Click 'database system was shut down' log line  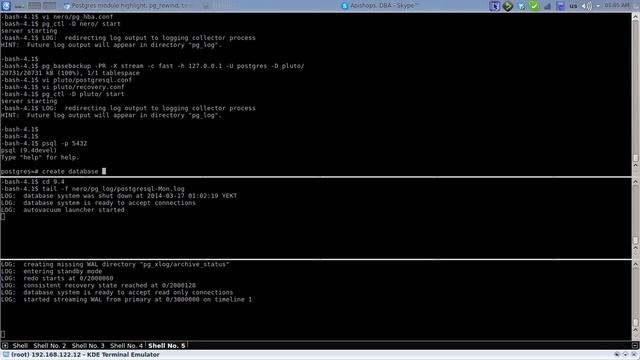pos(119,196)
